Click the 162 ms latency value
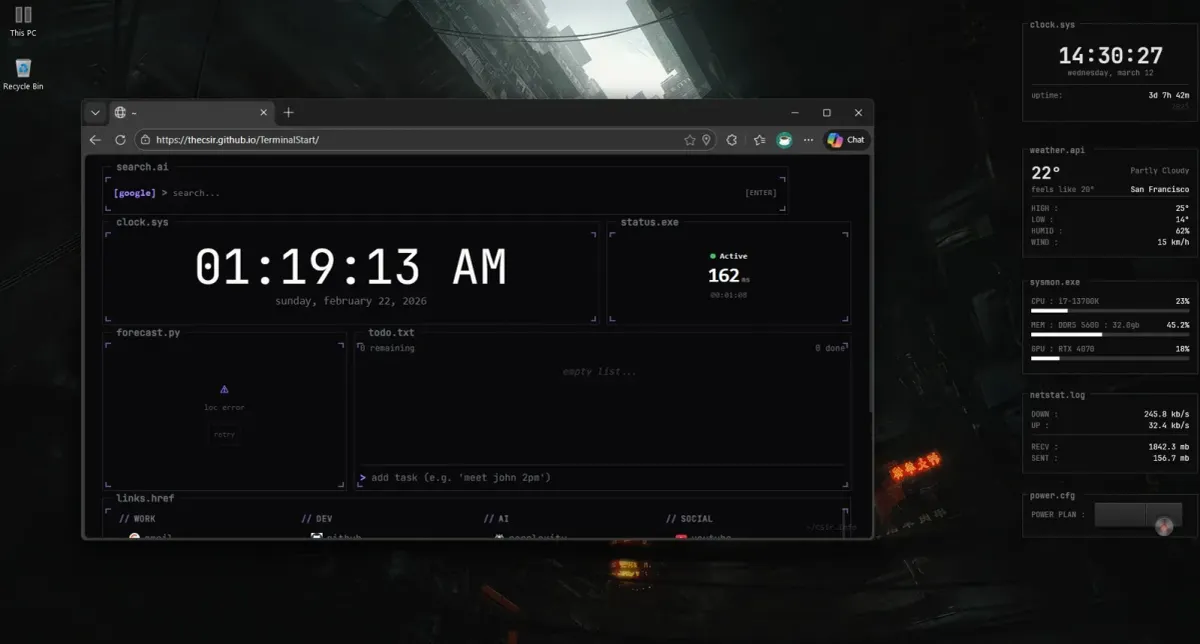Viewport: 1200px width, 644px height. [728, 276]
